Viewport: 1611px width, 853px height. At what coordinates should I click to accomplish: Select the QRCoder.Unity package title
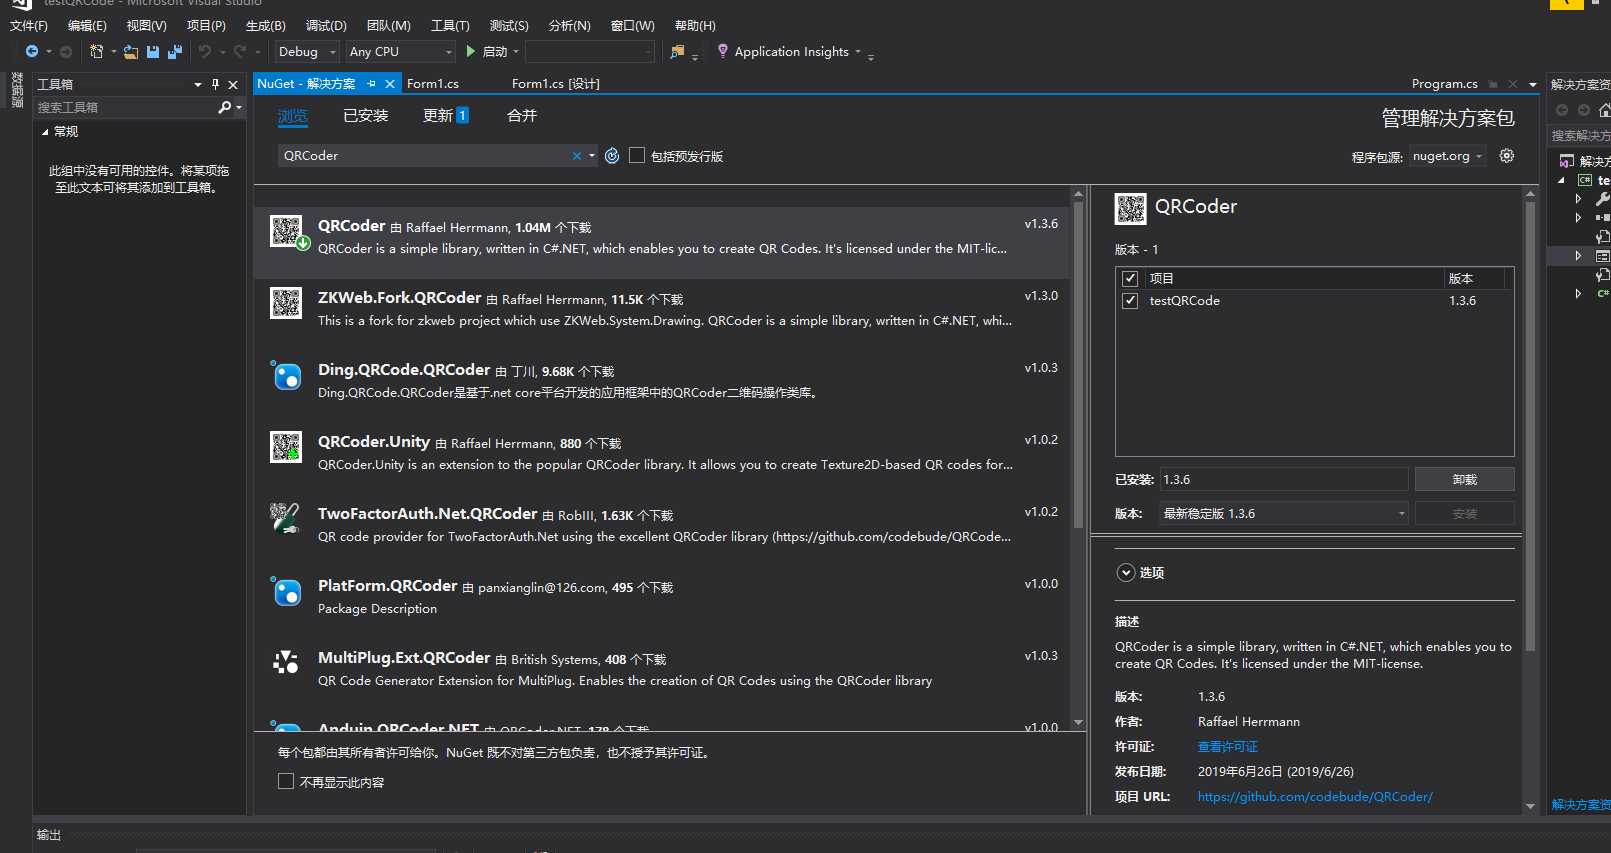click(374, 442)
